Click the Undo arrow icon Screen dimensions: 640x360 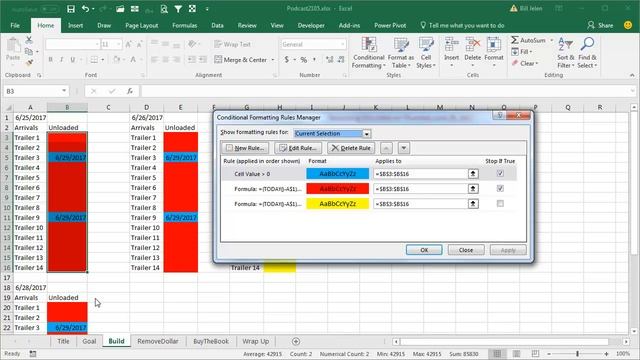coord(85,9)
